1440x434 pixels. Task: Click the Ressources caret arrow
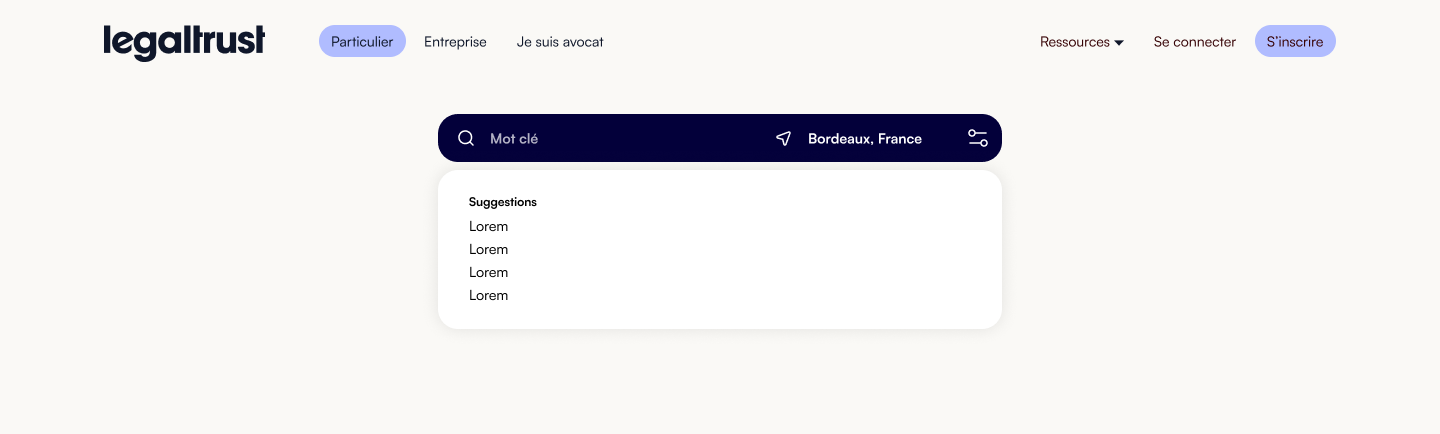click(x=1119, y=43)
